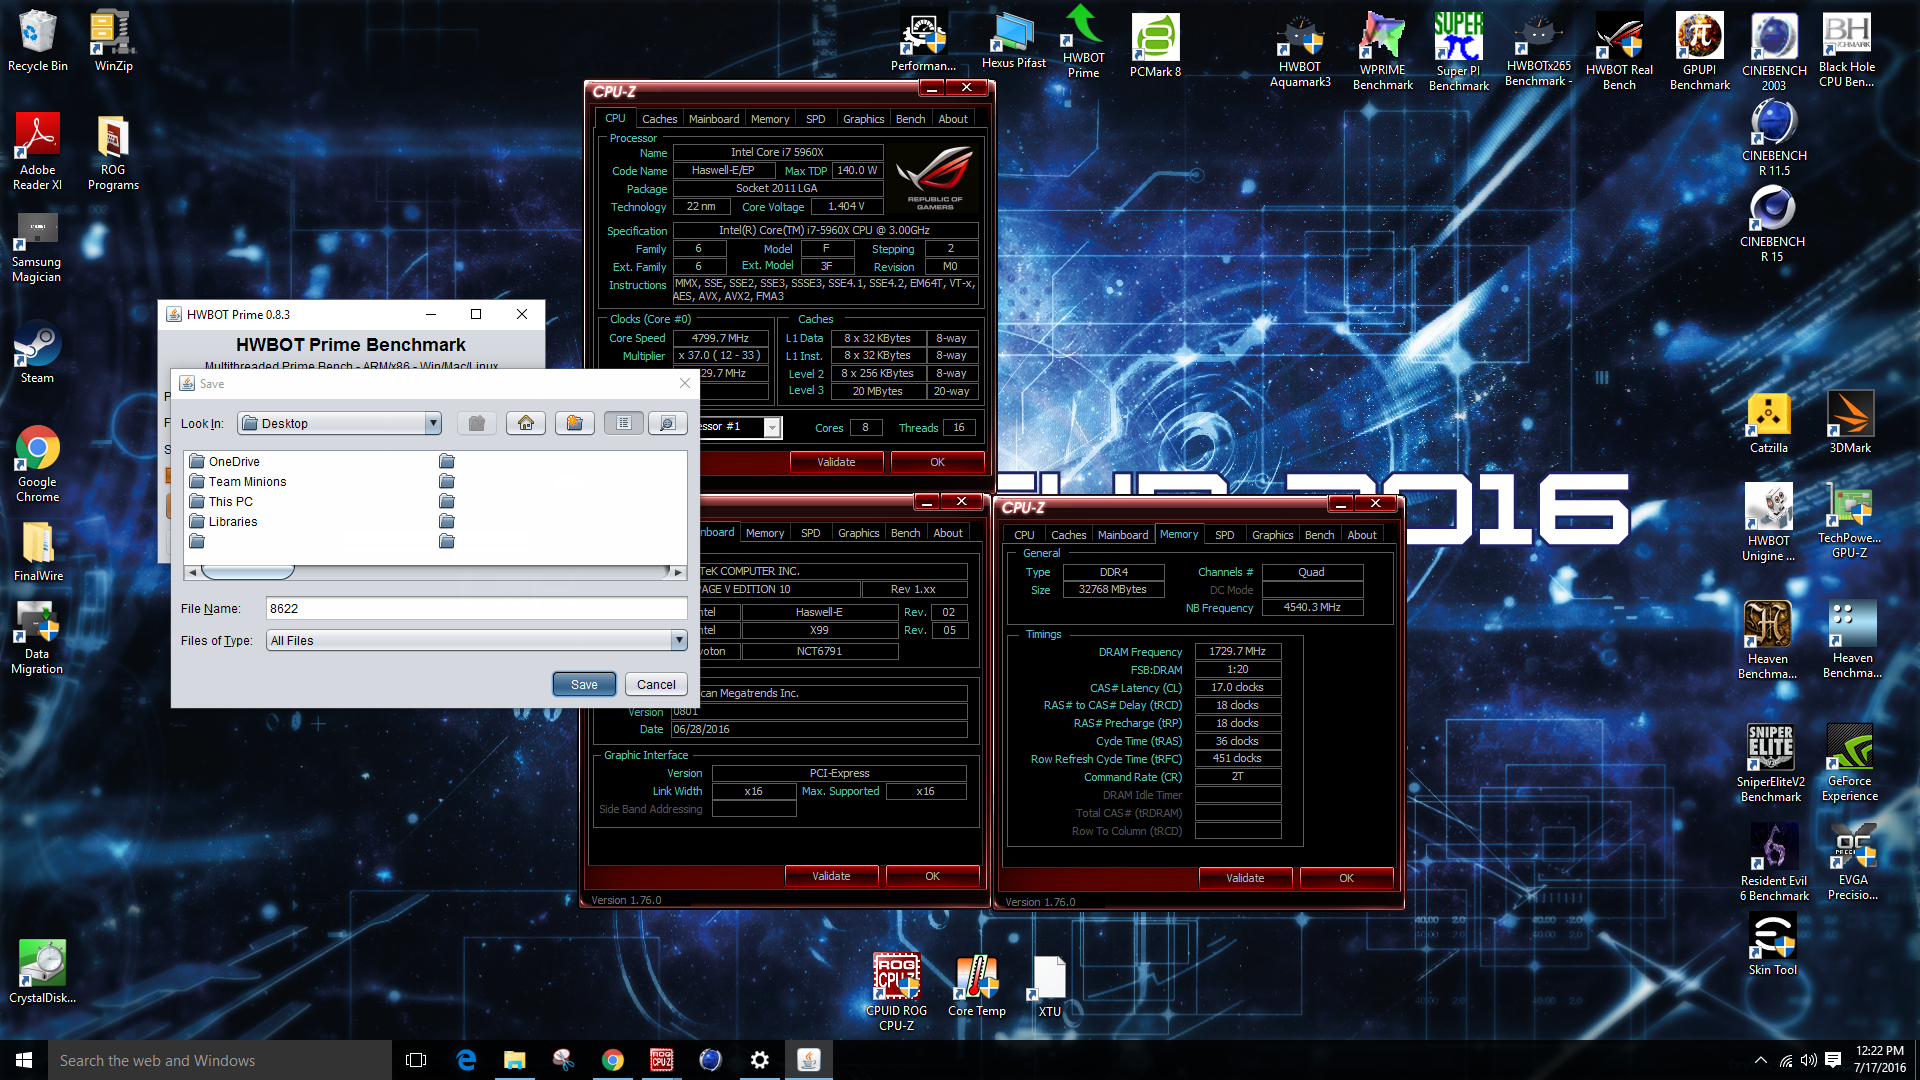Click OK in Memory CPU-Z window

coord(1346,878)
